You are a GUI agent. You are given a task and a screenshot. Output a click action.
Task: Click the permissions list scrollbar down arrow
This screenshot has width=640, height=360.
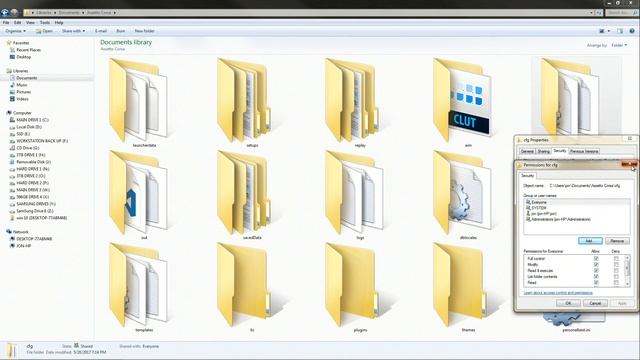(627, 285)
